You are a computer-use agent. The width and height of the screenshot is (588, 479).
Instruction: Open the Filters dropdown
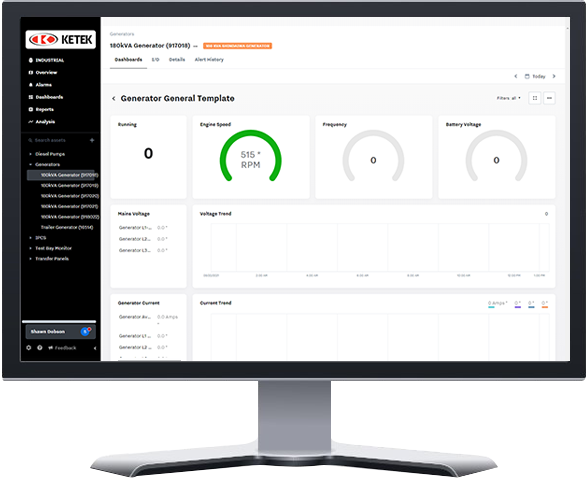click(x=508, y=98)
